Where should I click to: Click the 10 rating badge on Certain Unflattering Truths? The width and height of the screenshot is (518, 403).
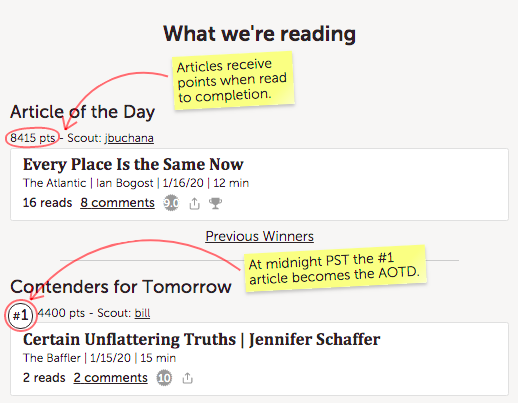coord(164,378)
